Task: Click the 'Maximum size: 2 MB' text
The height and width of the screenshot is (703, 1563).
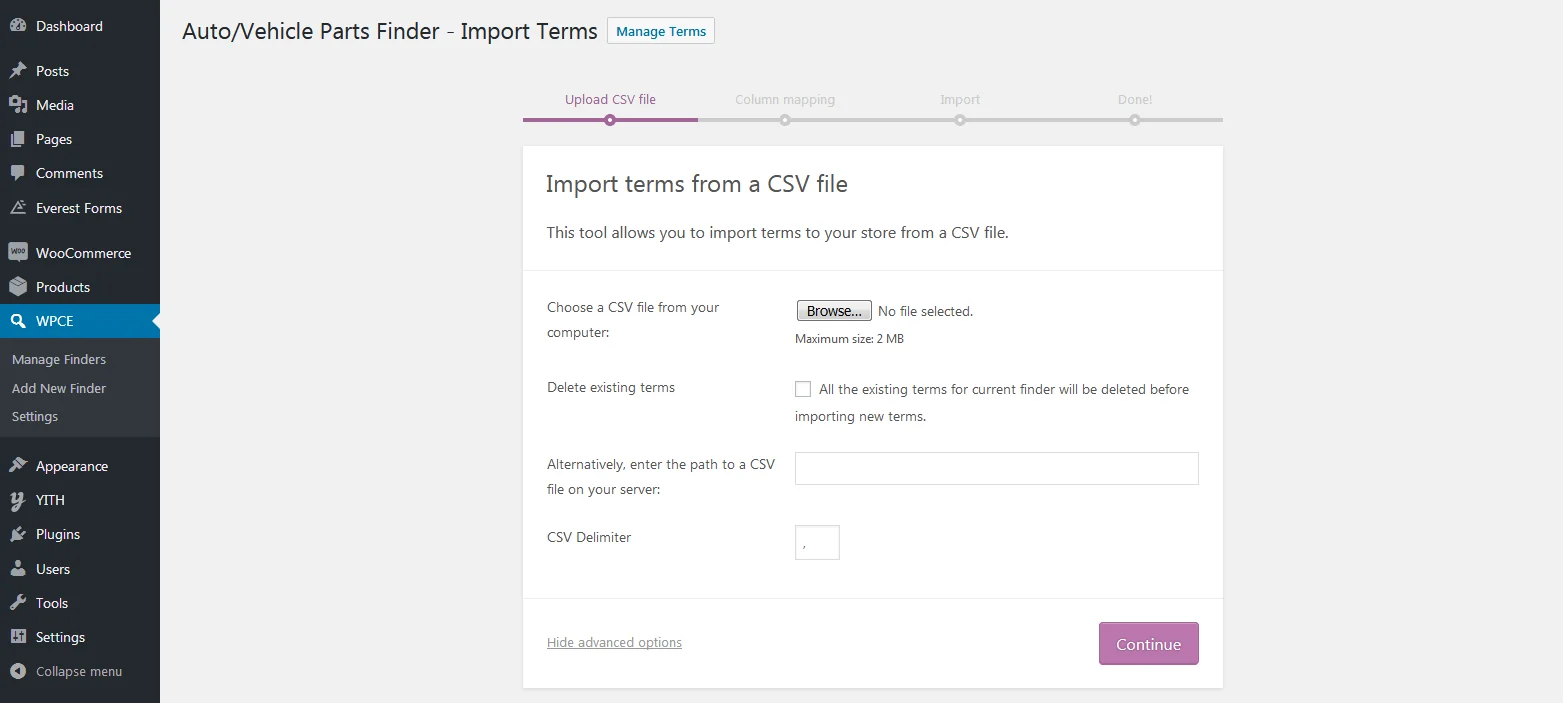Action: pos(849,339)
